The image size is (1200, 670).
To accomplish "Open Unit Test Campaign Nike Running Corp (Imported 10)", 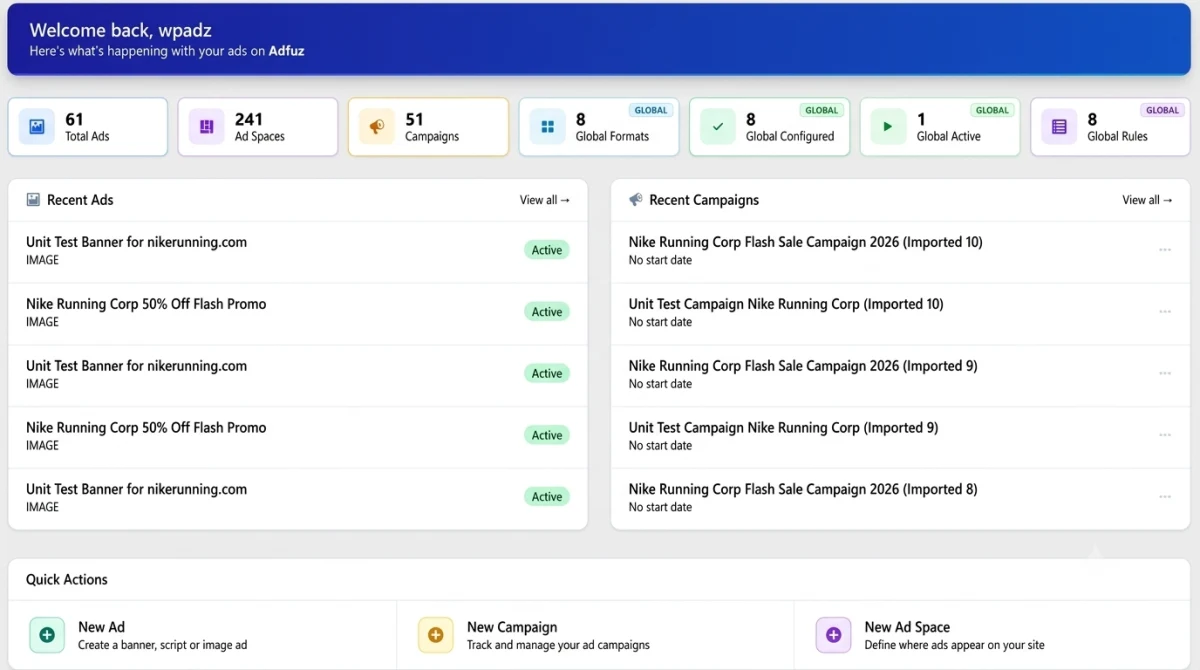I will (786, 304).
